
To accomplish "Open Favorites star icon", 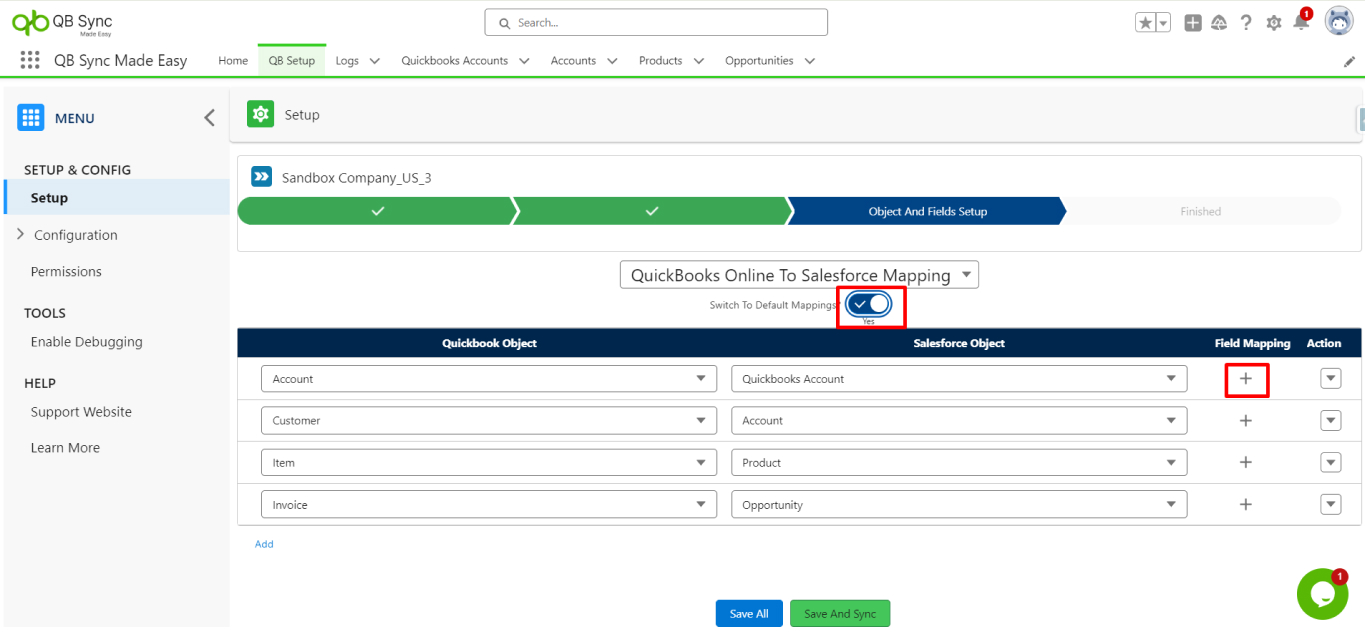I will 1145,22.
